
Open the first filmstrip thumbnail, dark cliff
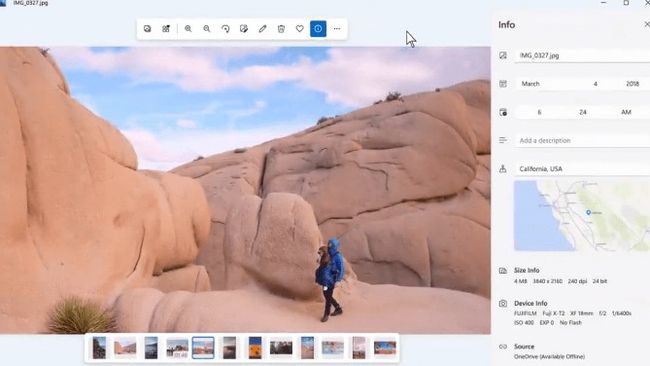[99, 347]
